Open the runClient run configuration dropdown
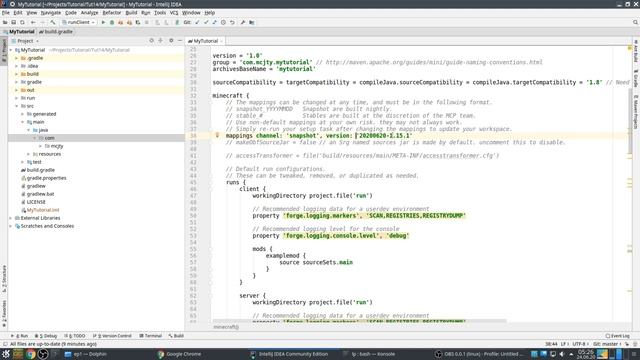Image resolution: width=640 pixels, height=360 pixels. point(78,22)
